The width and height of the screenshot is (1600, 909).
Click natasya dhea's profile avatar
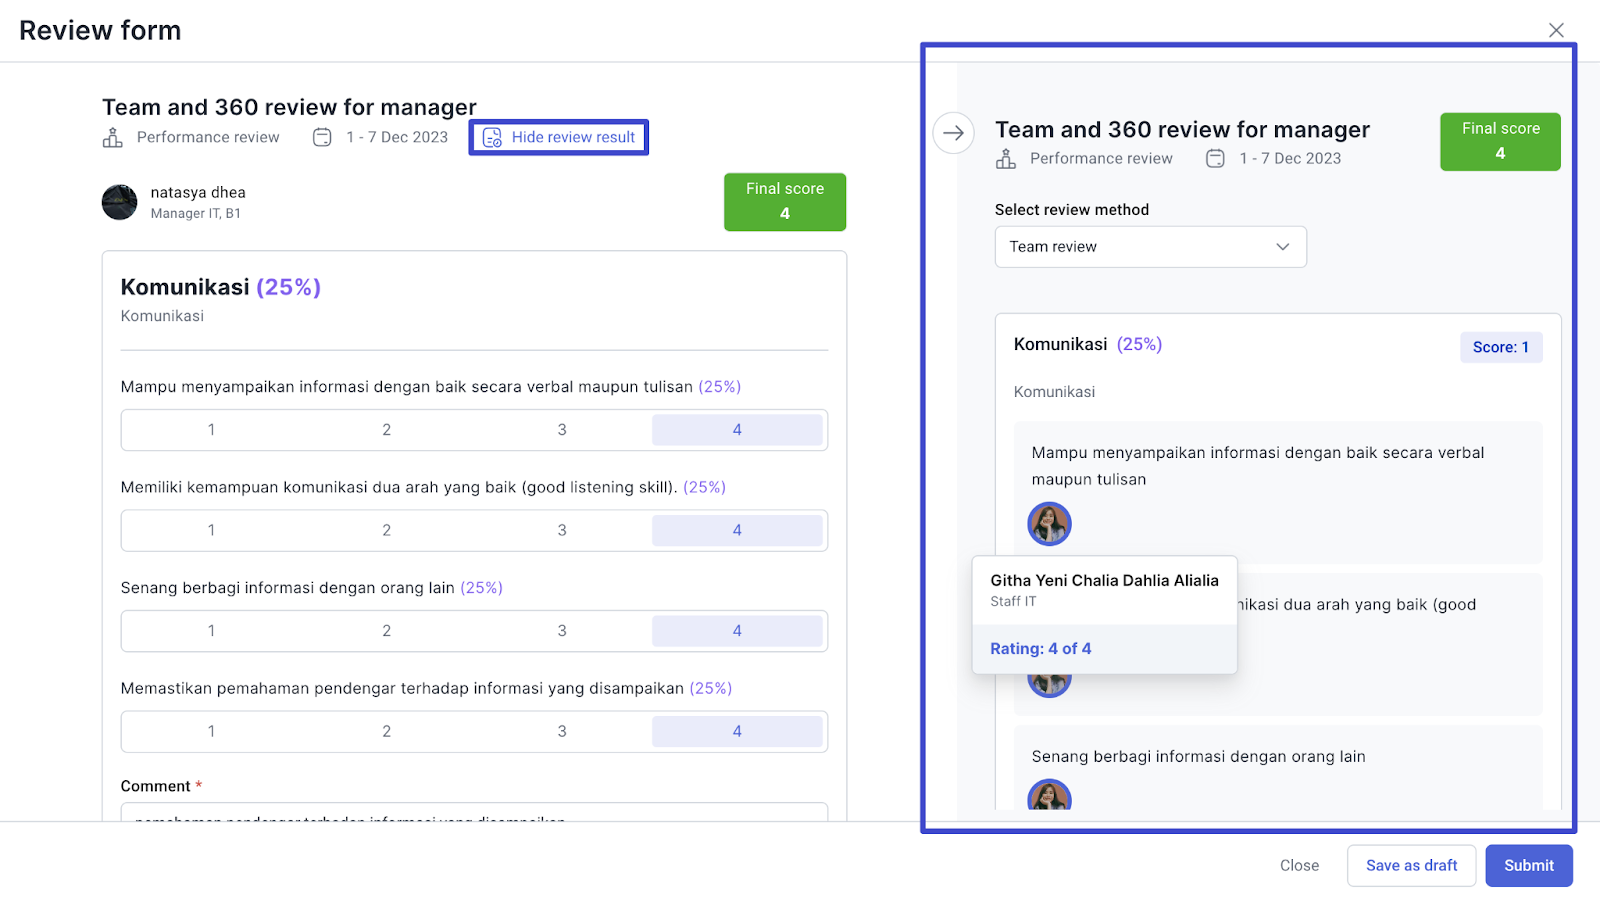tap(120, 202)
